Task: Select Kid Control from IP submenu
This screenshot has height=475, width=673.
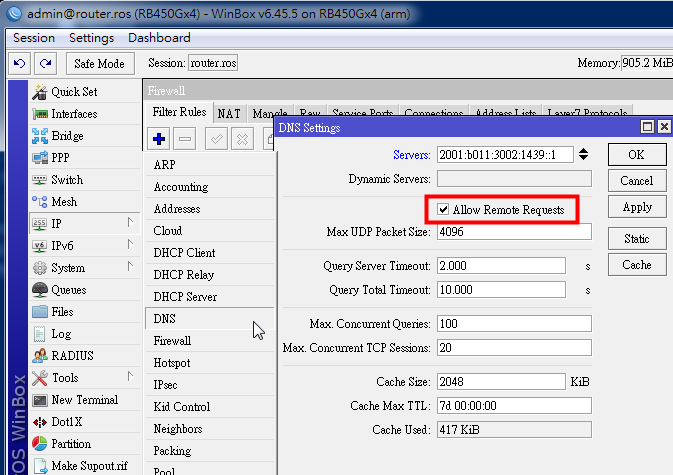Action: click(209, 406)
